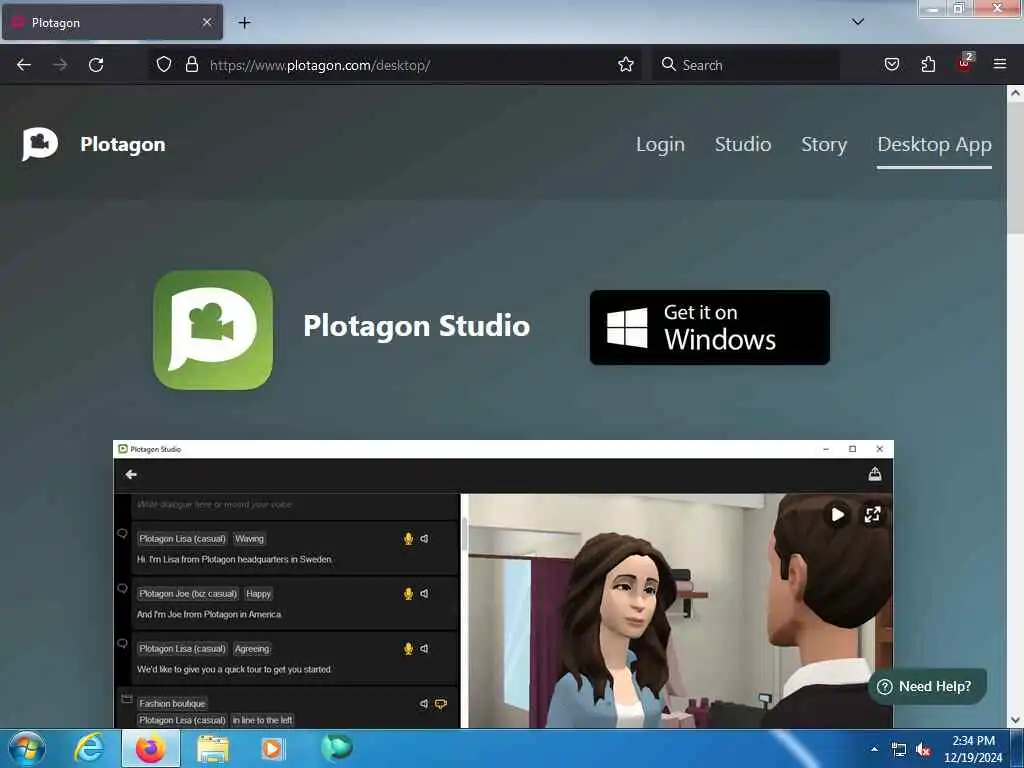Click the 'Fashion boutique' scene tag
This screenshot has width=1024, height=768.
tap(172, 703)
